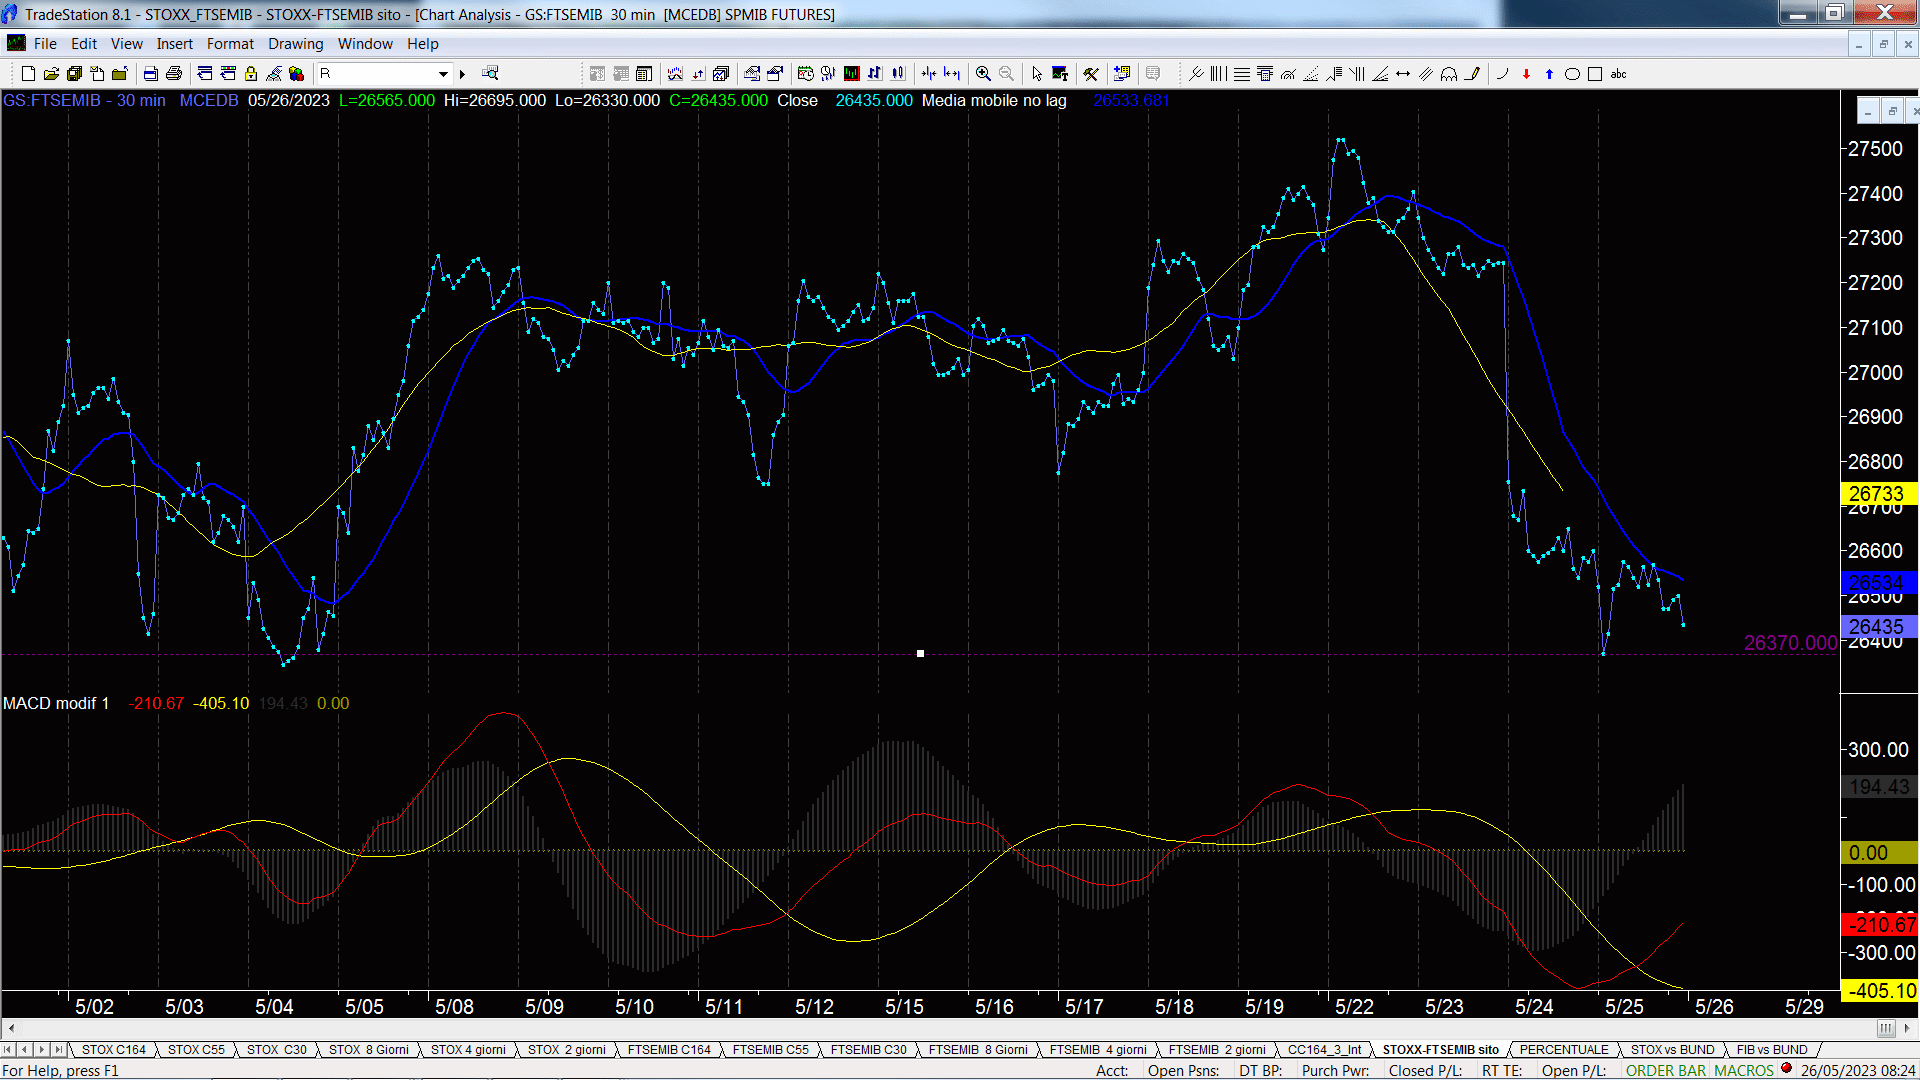
Task: Click the padlock lock icon
Action: click(251, 74)
